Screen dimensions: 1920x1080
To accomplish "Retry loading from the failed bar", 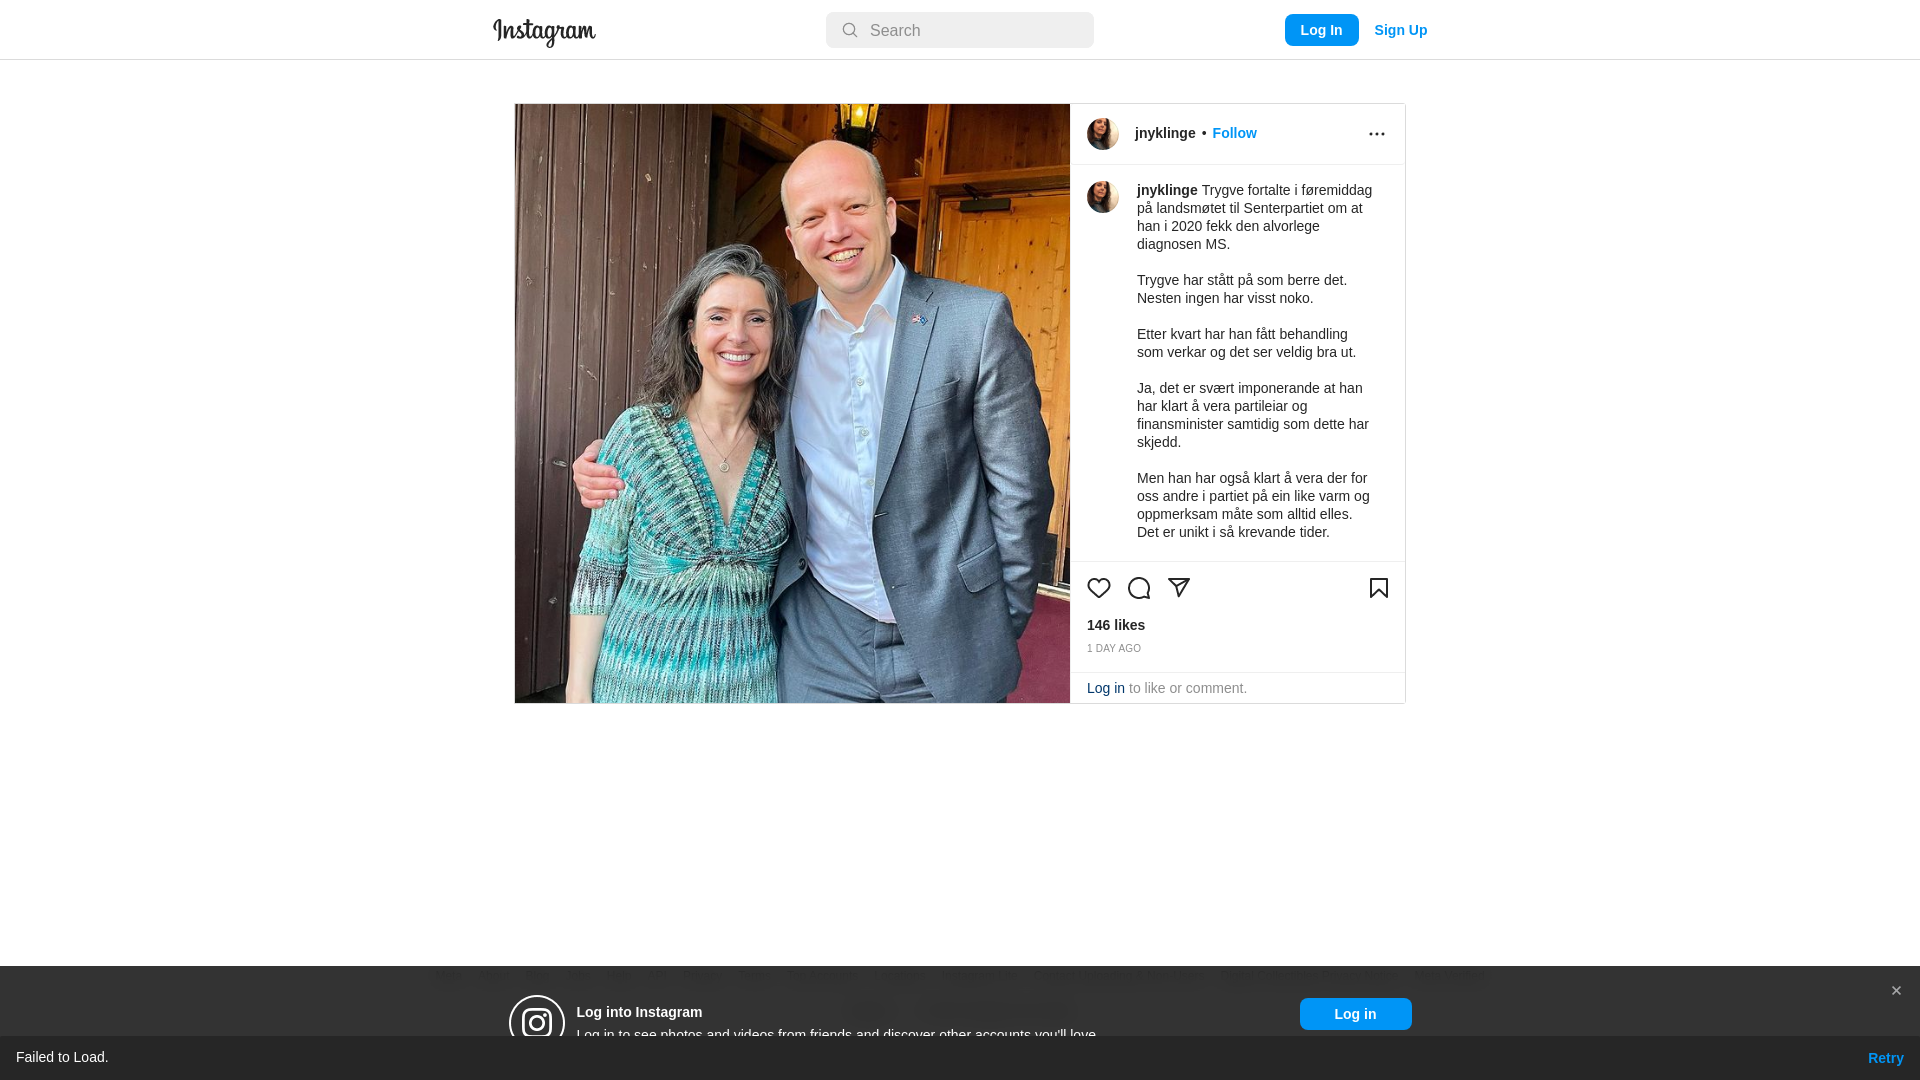I will click(x=1885, y=1058).
